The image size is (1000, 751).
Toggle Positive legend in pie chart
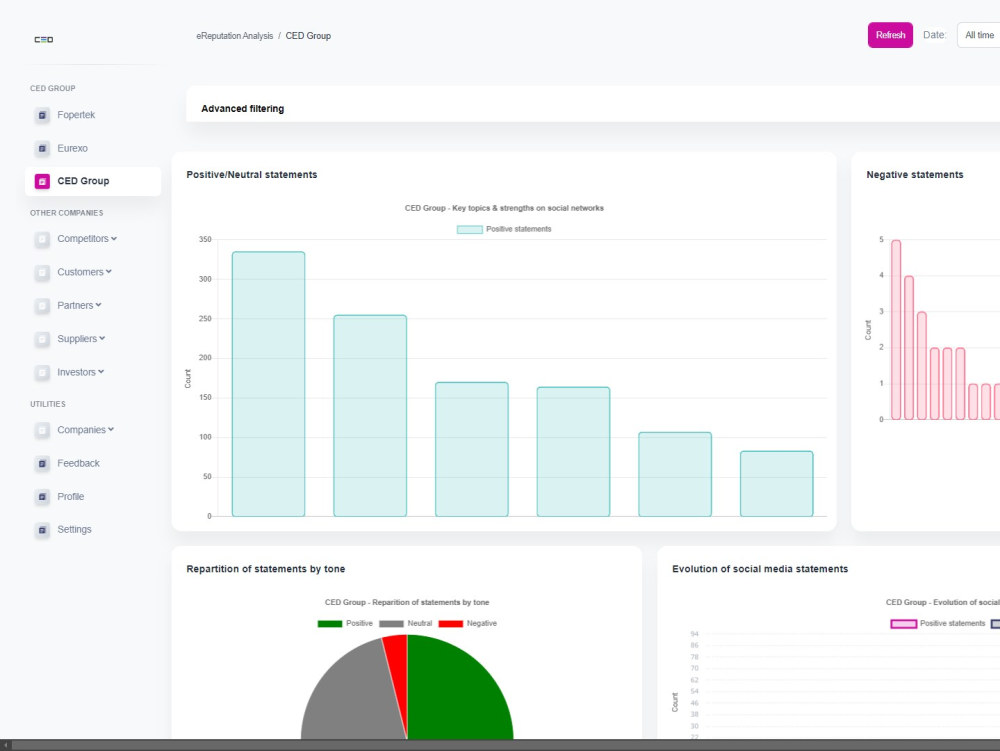click(345, 623)
